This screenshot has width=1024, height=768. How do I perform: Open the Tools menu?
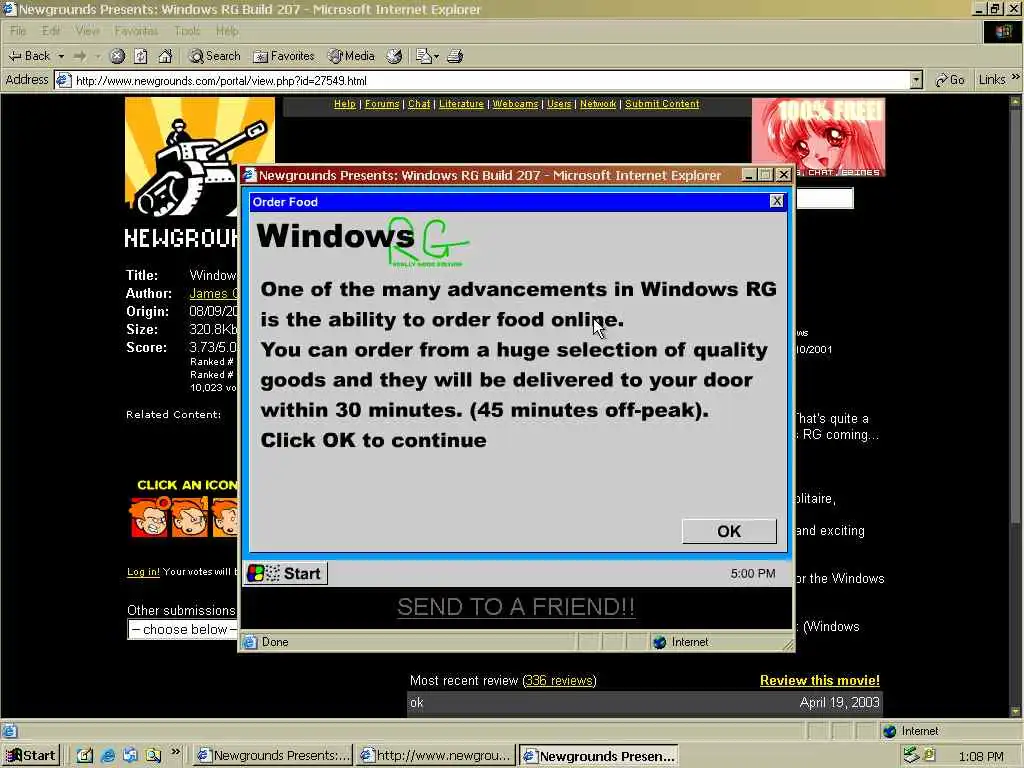[x=187, y=31]
